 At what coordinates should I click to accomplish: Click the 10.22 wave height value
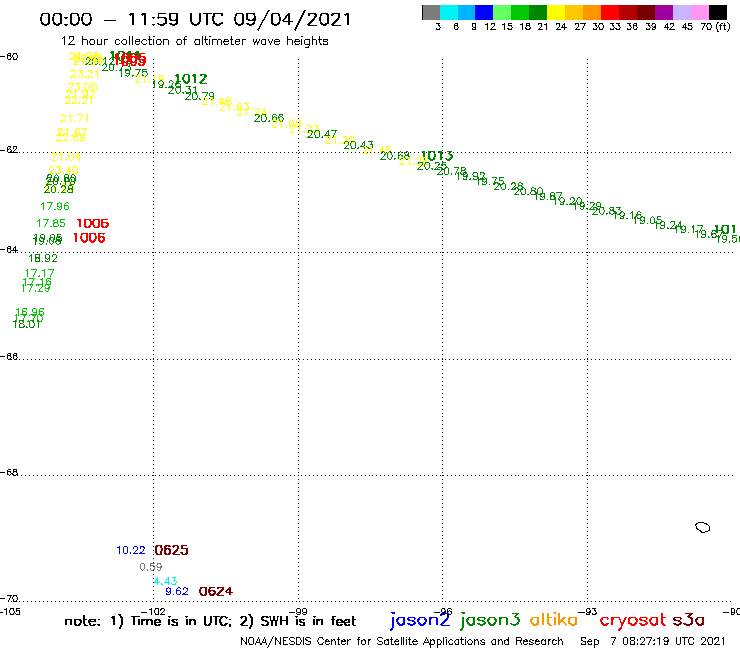131,550
